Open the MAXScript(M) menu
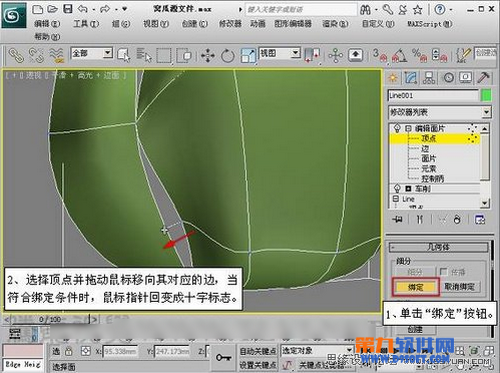The height and width of the screenshot is (373, 500). pyautogui.click(x=429, y=24)
